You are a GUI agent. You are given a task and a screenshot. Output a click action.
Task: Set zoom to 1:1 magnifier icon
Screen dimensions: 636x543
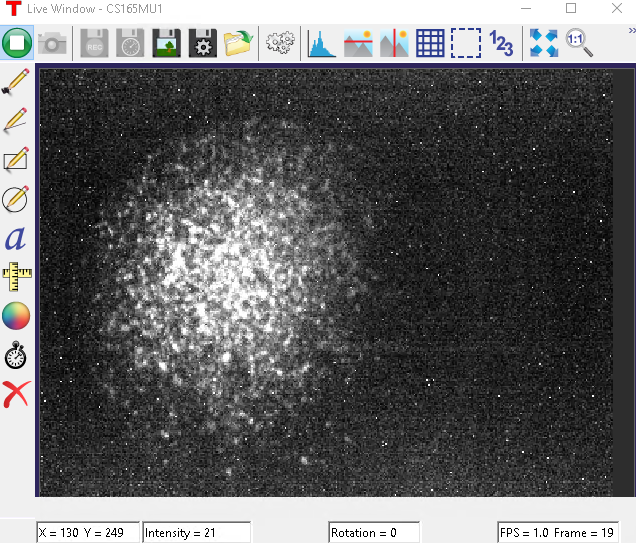tap(579, 43)
